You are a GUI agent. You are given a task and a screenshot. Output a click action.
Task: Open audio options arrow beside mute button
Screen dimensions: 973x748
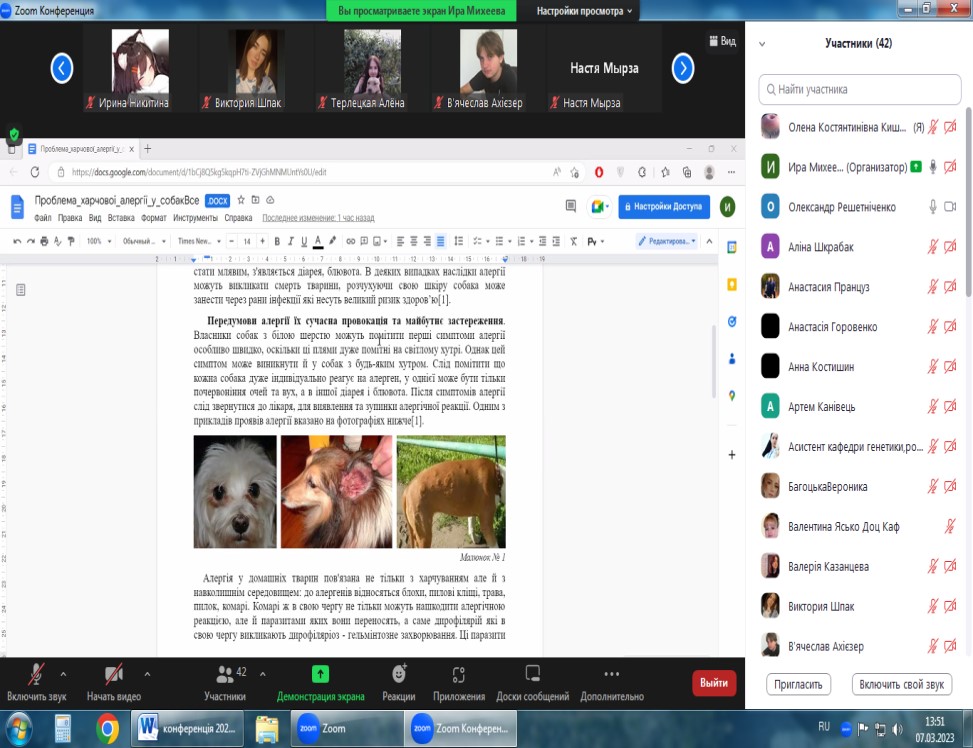[x=64, y=673]
